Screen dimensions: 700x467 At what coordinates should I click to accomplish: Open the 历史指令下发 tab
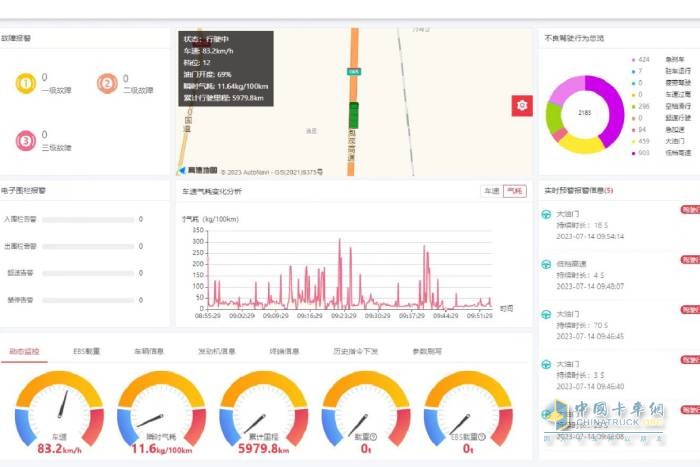356,351
